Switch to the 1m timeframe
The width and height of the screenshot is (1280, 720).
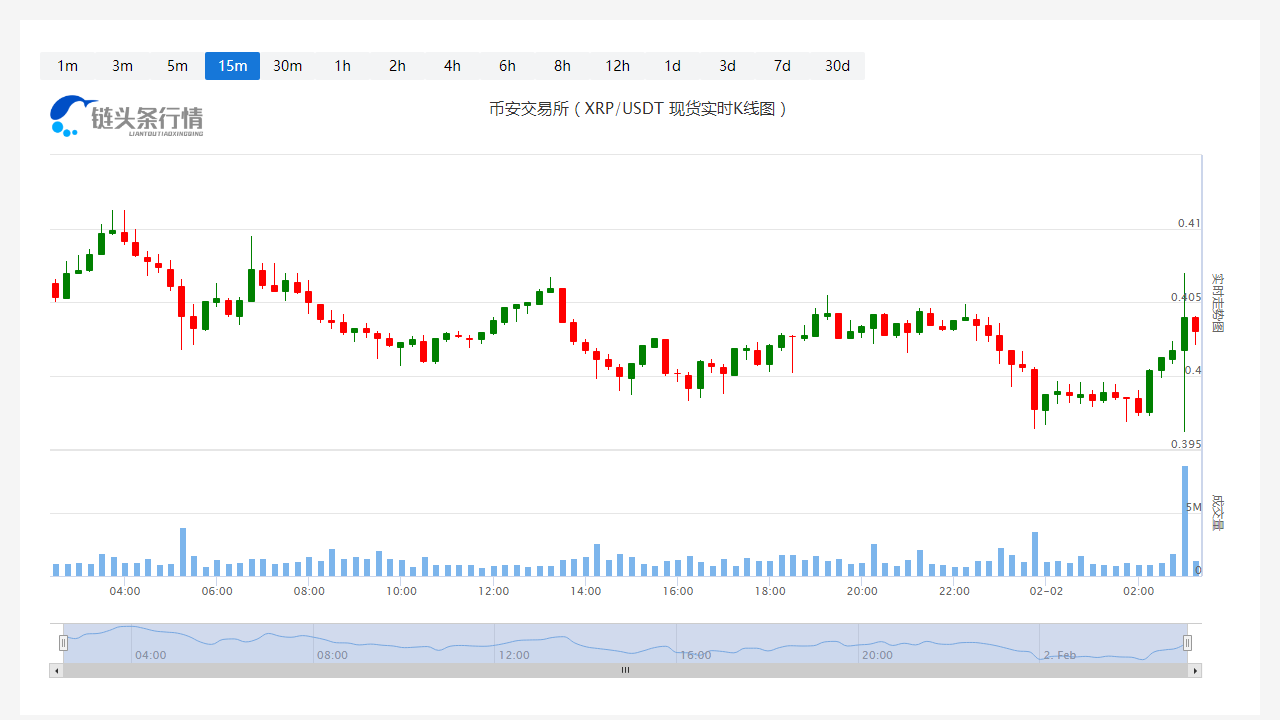click(x=67, y=66)
